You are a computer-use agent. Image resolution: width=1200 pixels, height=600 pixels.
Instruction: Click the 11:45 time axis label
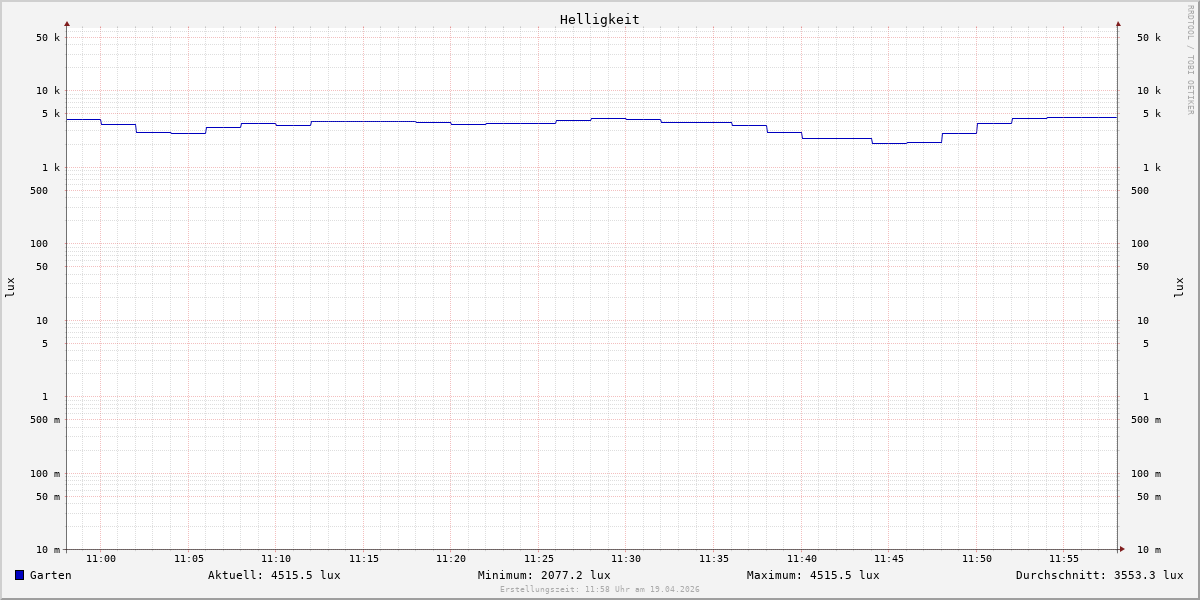pyautogui.click(x=889, y=559)
